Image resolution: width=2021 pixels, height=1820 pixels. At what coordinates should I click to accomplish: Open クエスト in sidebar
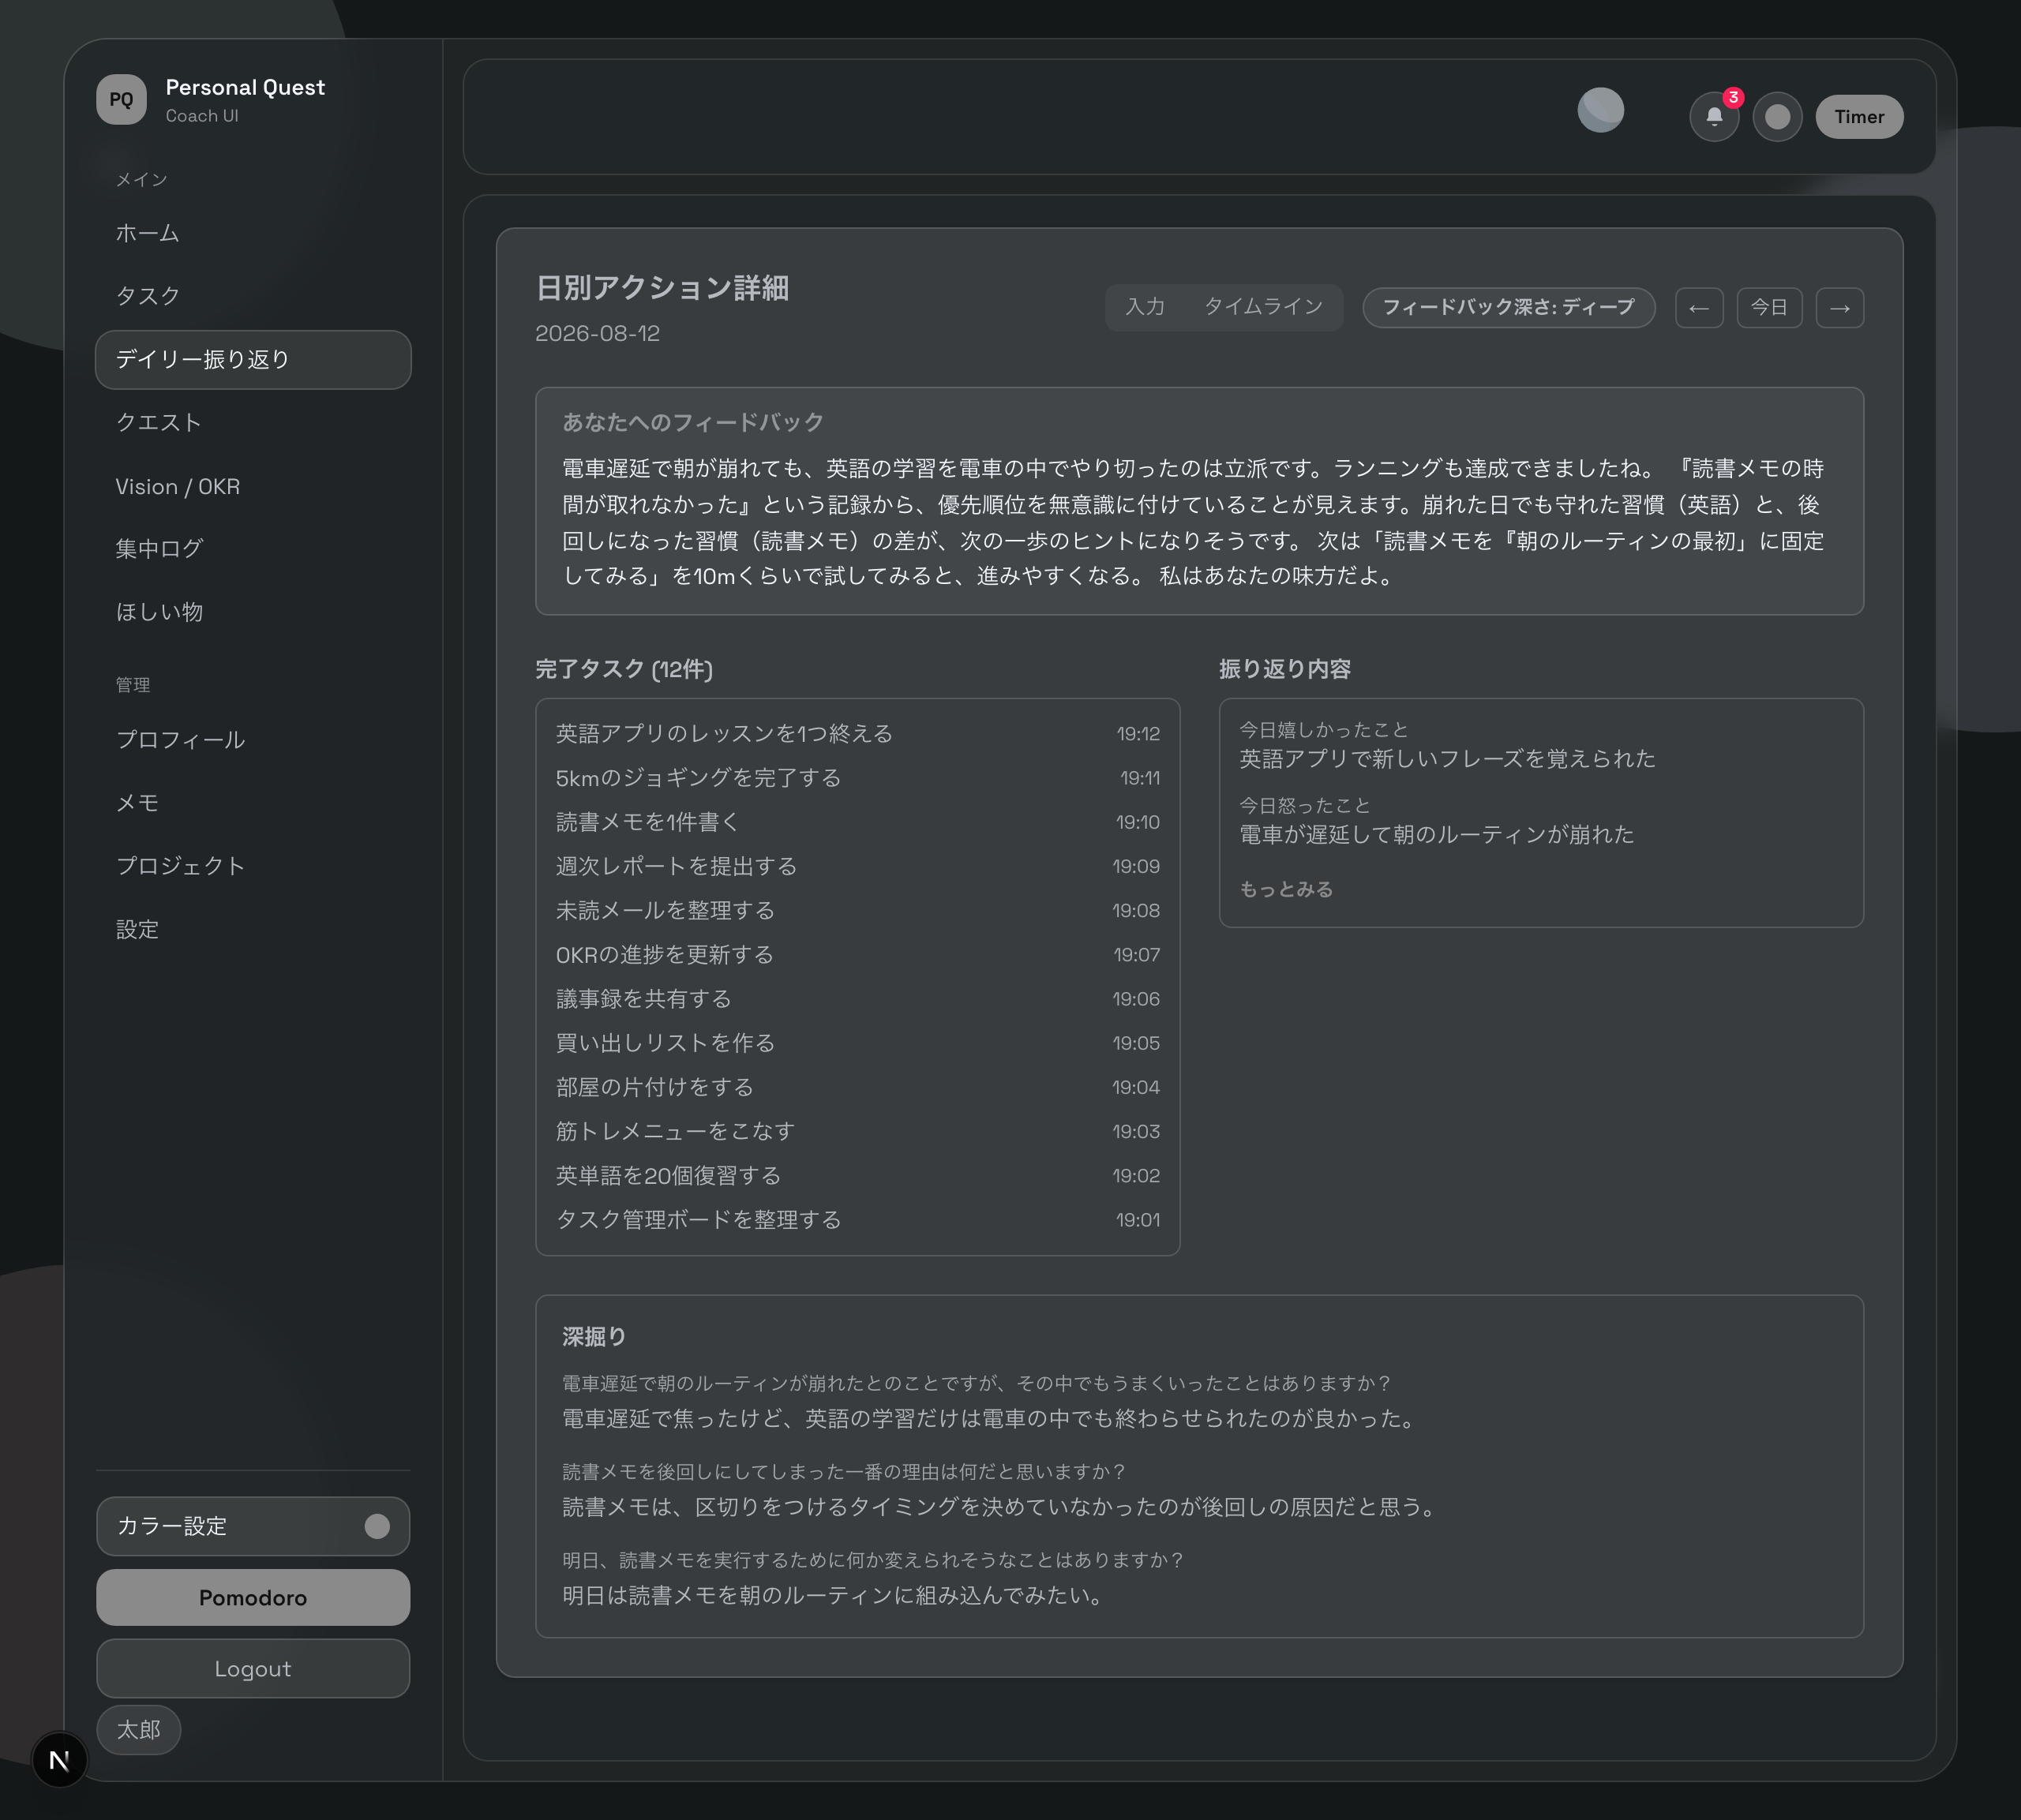pyautogui.click(x=253, y=422)
